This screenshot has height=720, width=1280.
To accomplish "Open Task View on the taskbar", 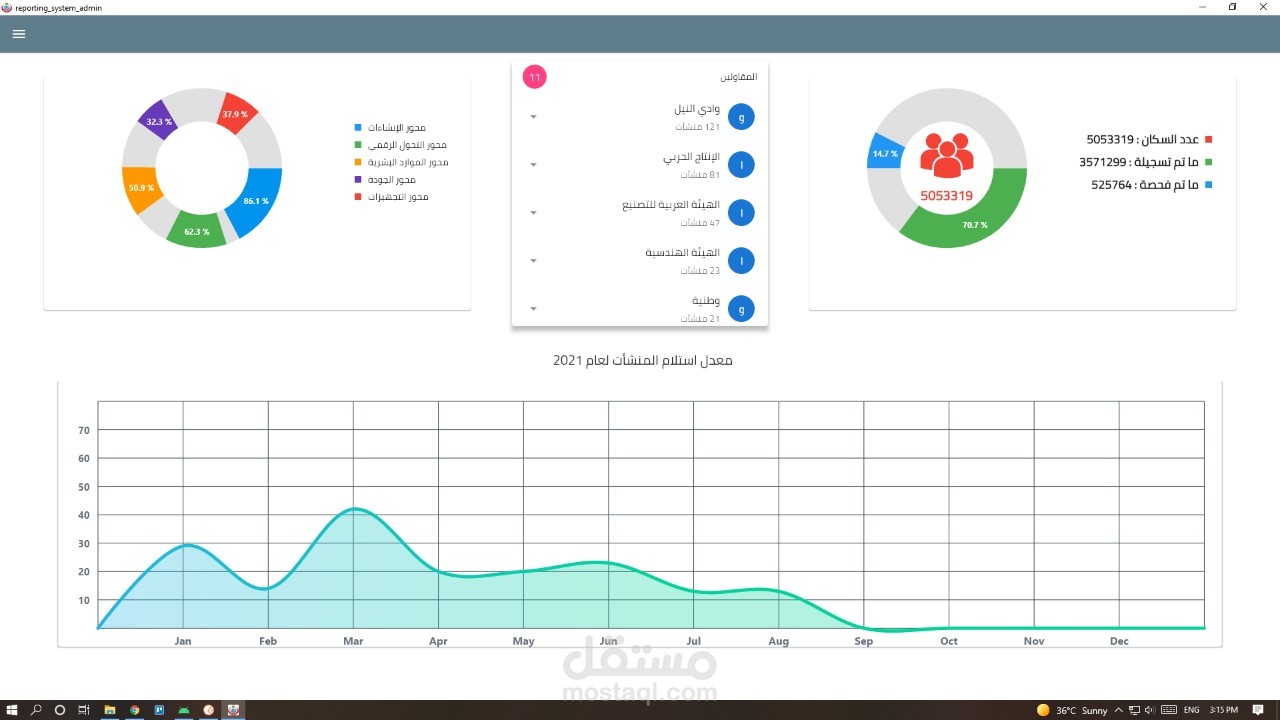I will 84,710.
